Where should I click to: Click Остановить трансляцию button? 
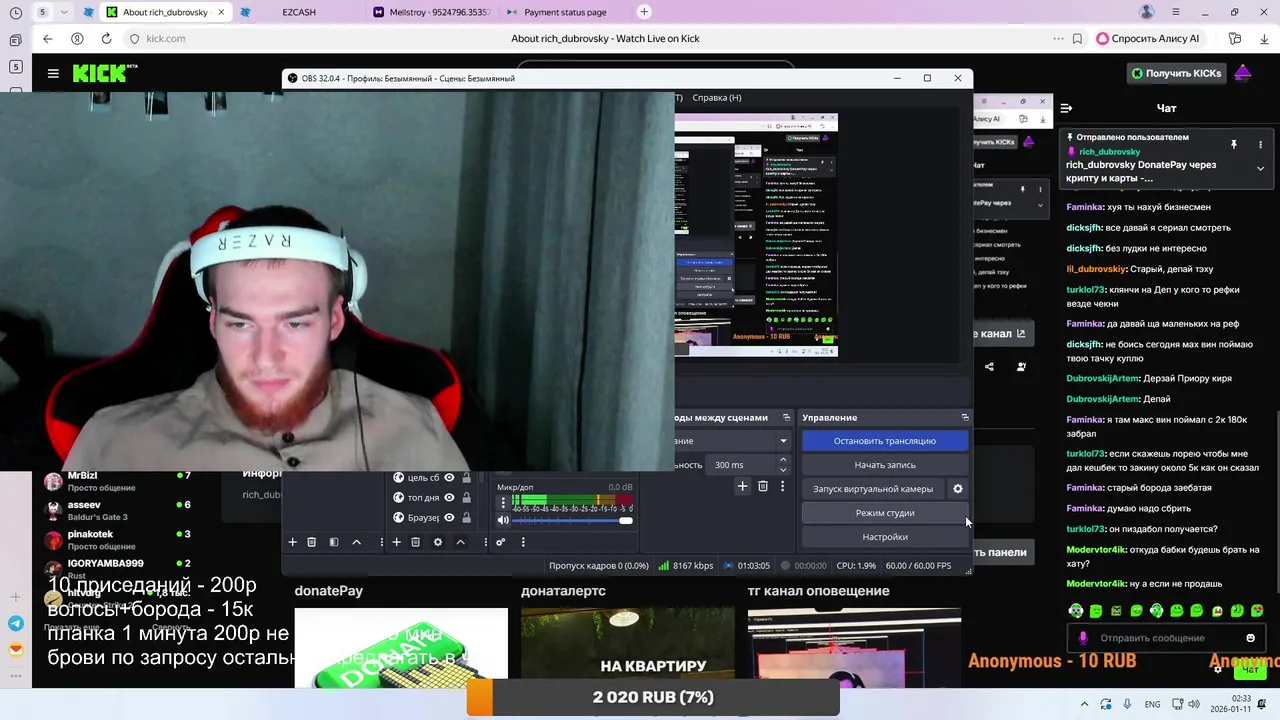[885, 441]
